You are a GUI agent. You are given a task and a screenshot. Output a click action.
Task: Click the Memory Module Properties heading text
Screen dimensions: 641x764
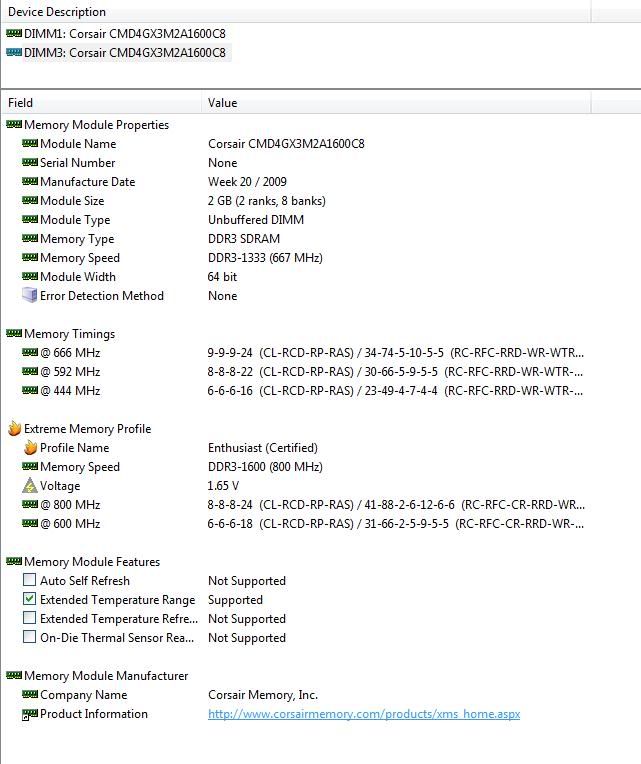pos(96,125)
